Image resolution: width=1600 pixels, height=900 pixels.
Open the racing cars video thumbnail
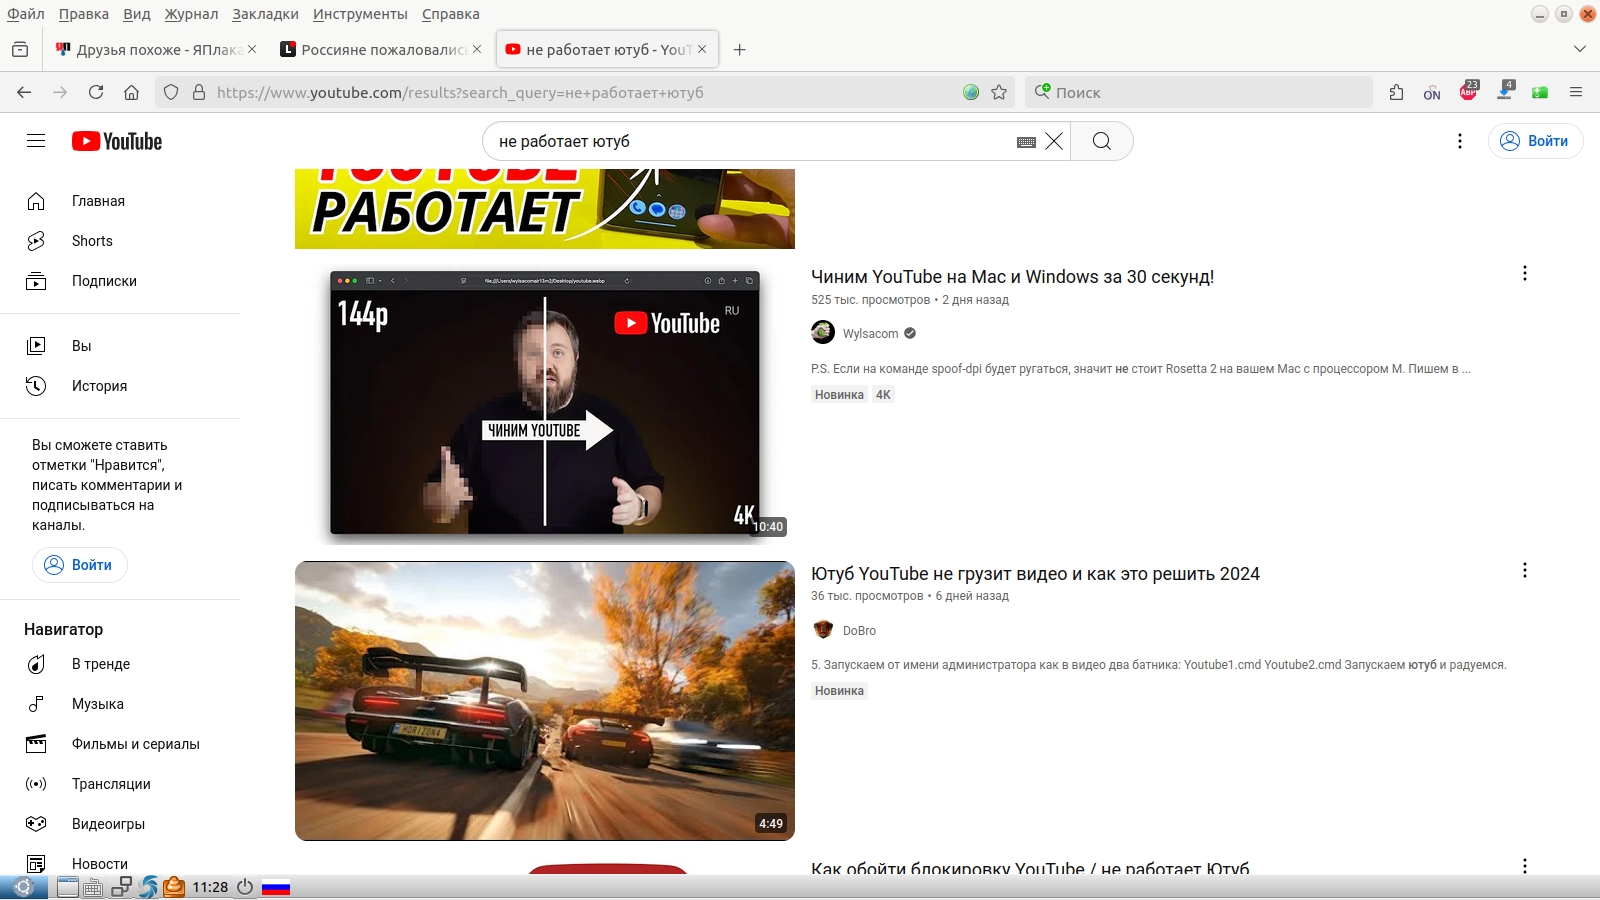(x=545, y=701)
